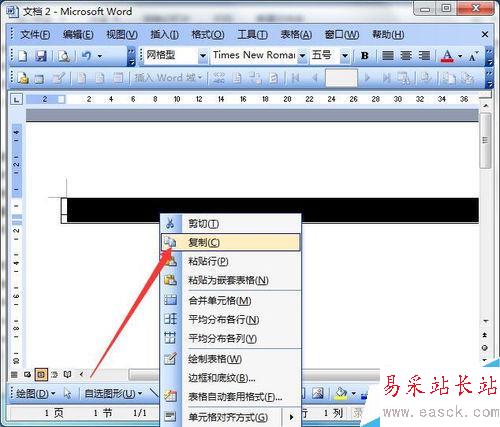Open the 表格(A) menu
500x427 pixels.
(296, 35)
